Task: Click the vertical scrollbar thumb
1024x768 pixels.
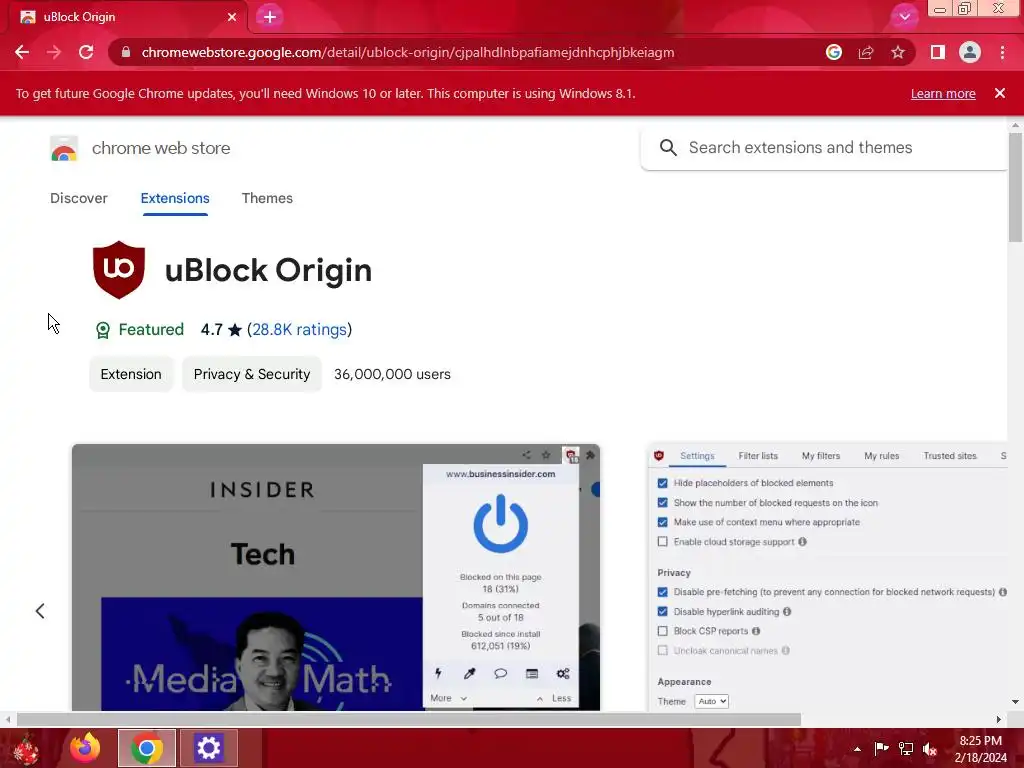Action: (1015, 187)
